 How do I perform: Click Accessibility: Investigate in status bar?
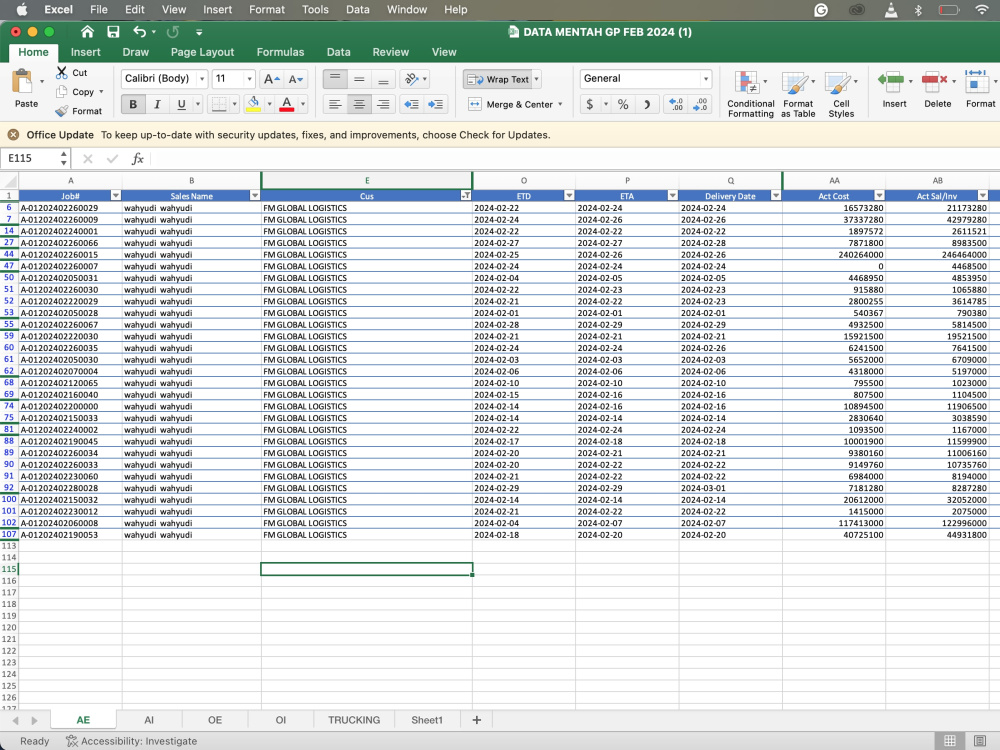tap(132, 741)
